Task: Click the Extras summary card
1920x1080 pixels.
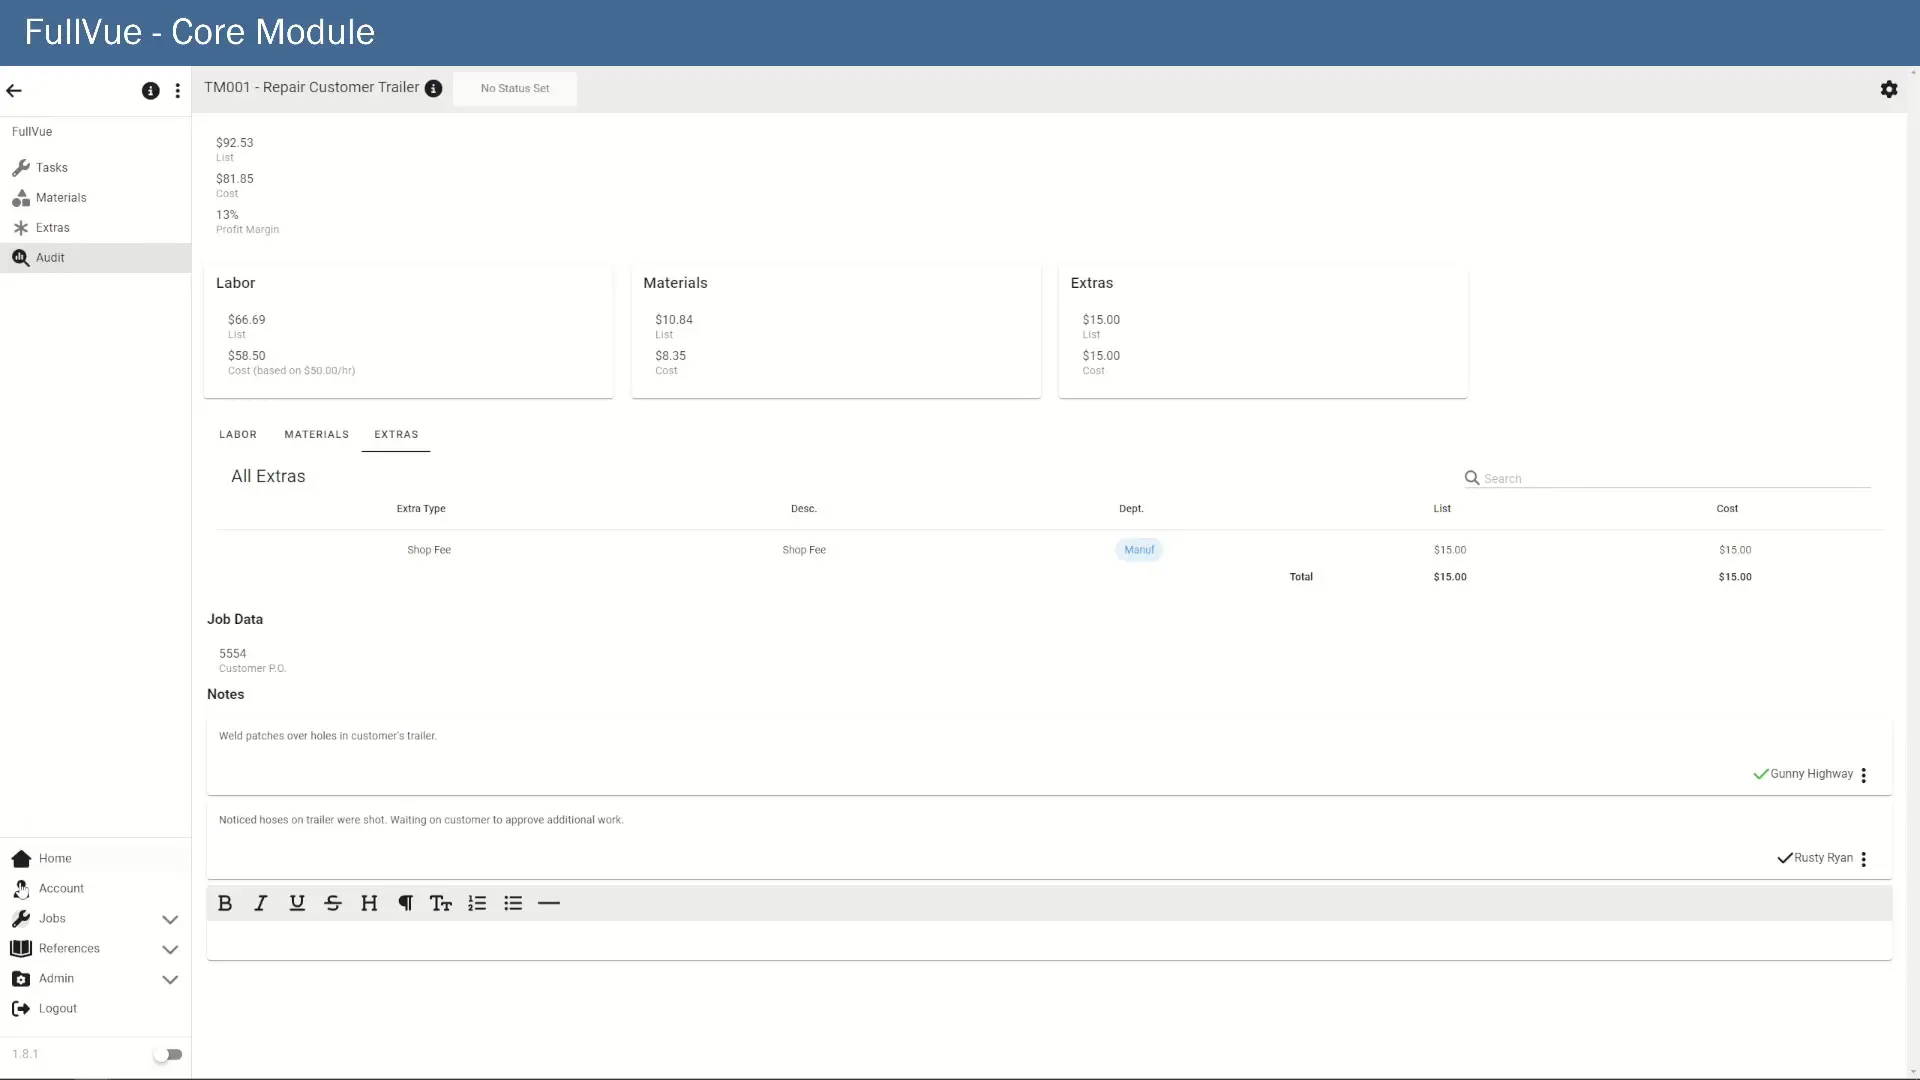Action: click(1263, 331)
